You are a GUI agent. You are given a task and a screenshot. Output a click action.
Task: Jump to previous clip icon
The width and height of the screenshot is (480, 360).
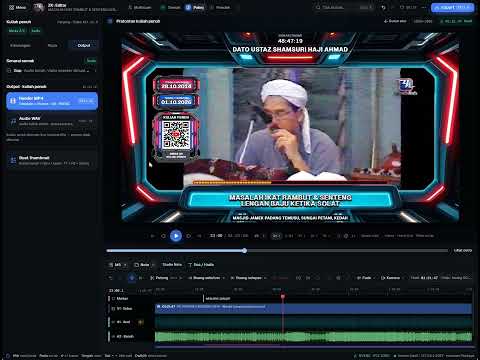click(x=152, y=236)
